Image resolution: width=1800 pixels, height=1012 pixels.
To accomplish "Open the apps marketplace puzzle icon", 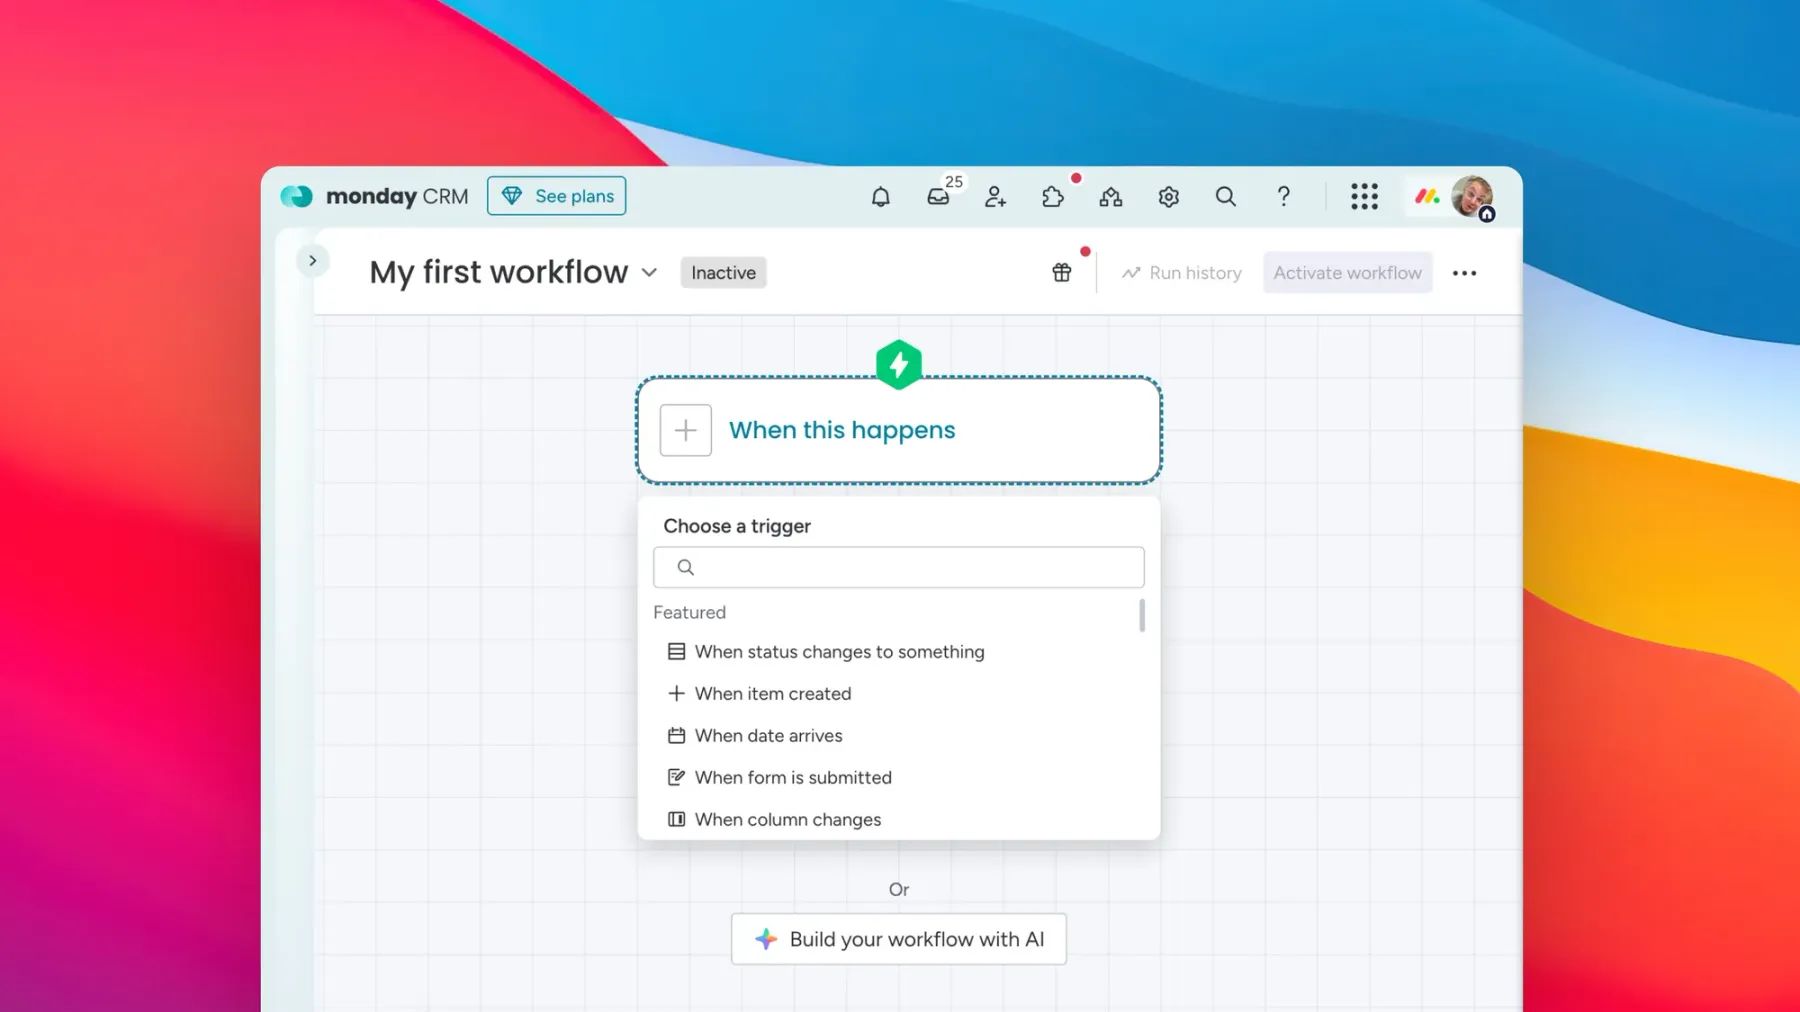I will pyautogui.click(x=1052, y=197).
